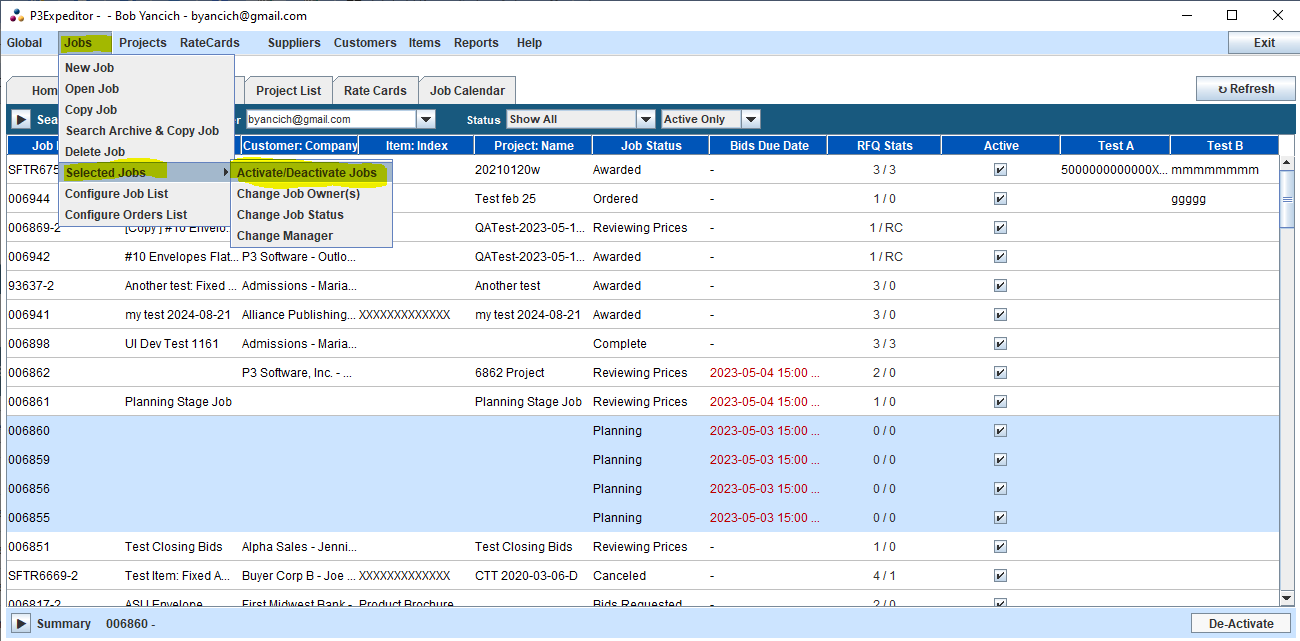Expand the Summary panel arrow icon

coord(21,624)
